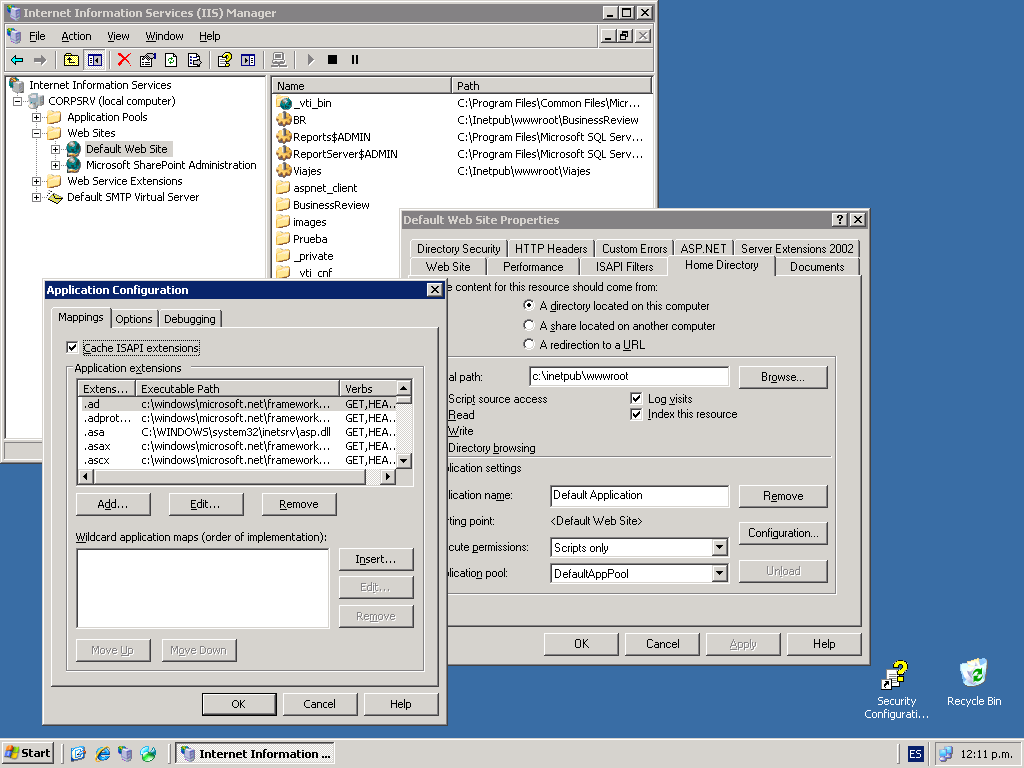Click the Refresh toolbar icon
Viewport: 1024px width, 768px height.
(x=171, y=60)
